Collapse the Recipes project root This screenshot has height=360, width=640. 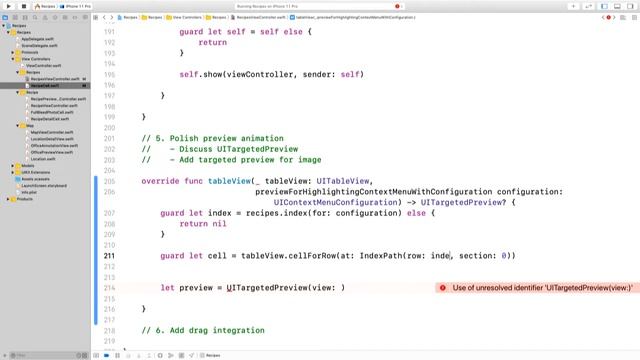(4, 26)
